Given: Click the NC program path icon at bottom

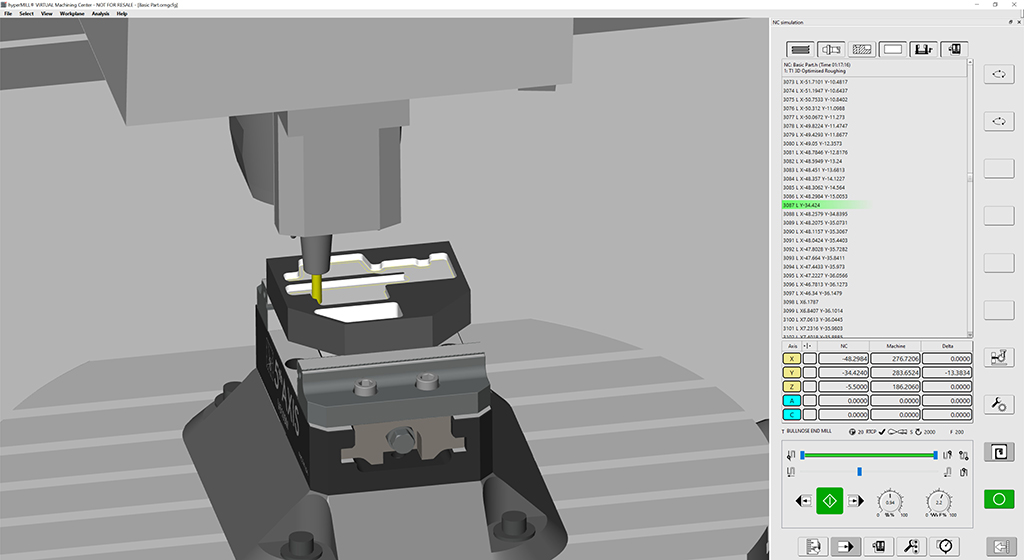Looking at the screenshot, I should click(x=814, y=546).
